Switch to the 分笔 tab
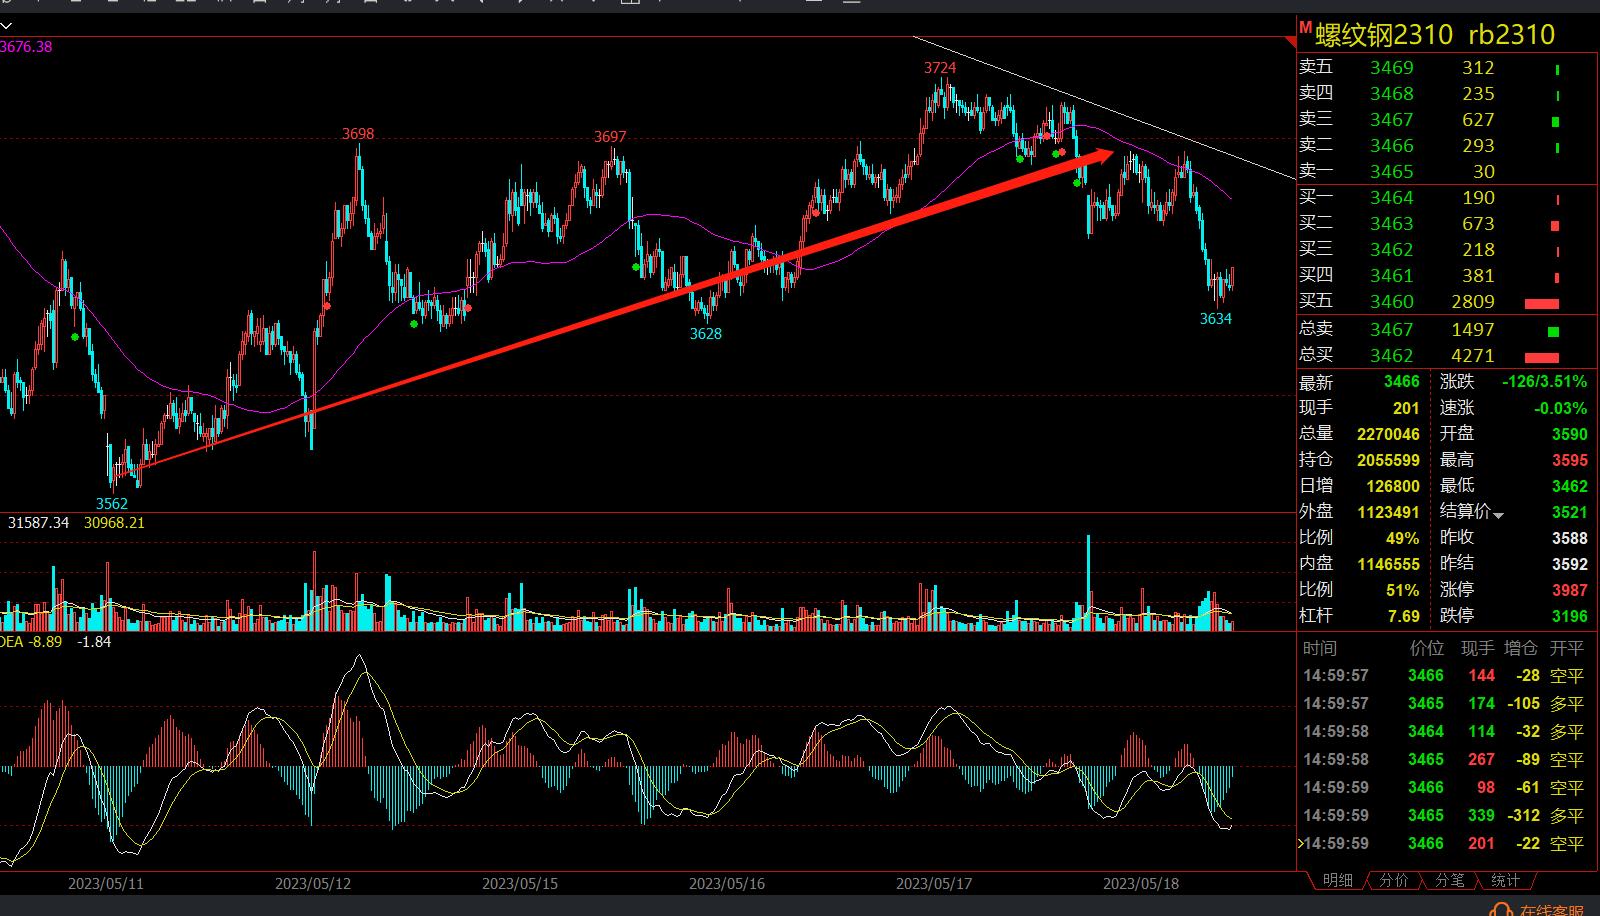The image size is (1600, 916). pos(1449,880)
